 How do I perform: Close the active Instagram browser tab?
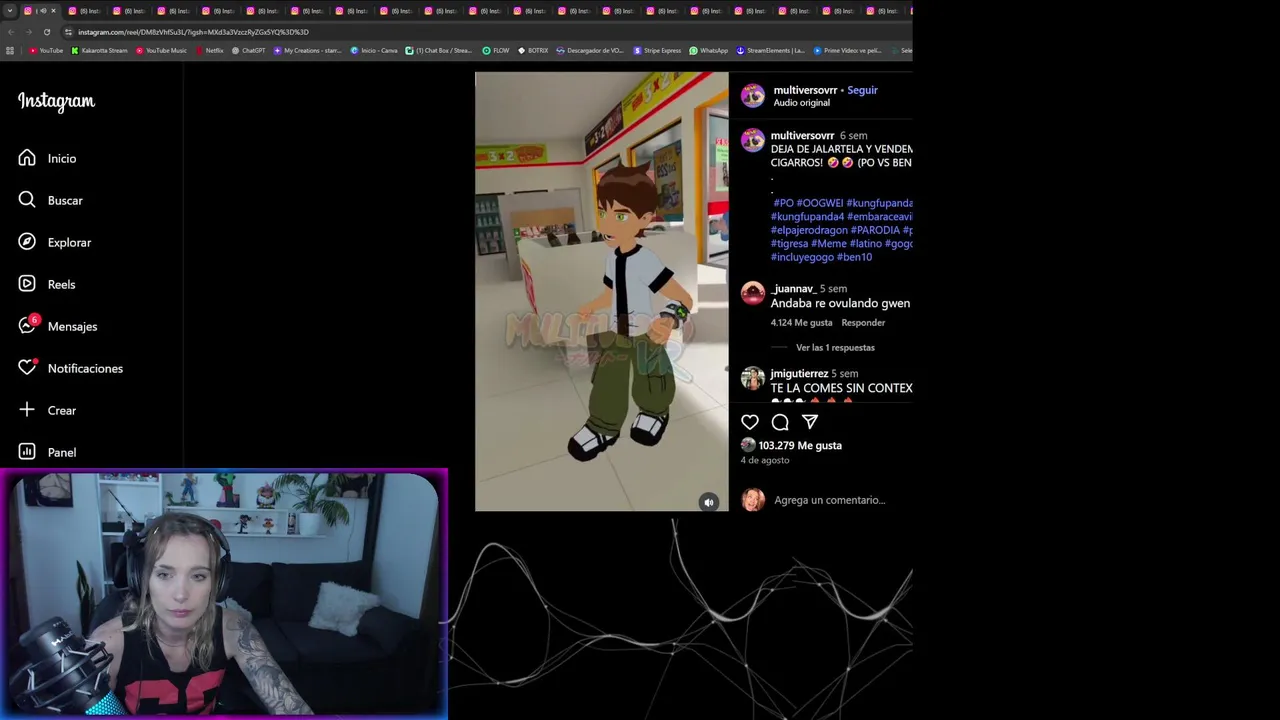click(53, 11)
